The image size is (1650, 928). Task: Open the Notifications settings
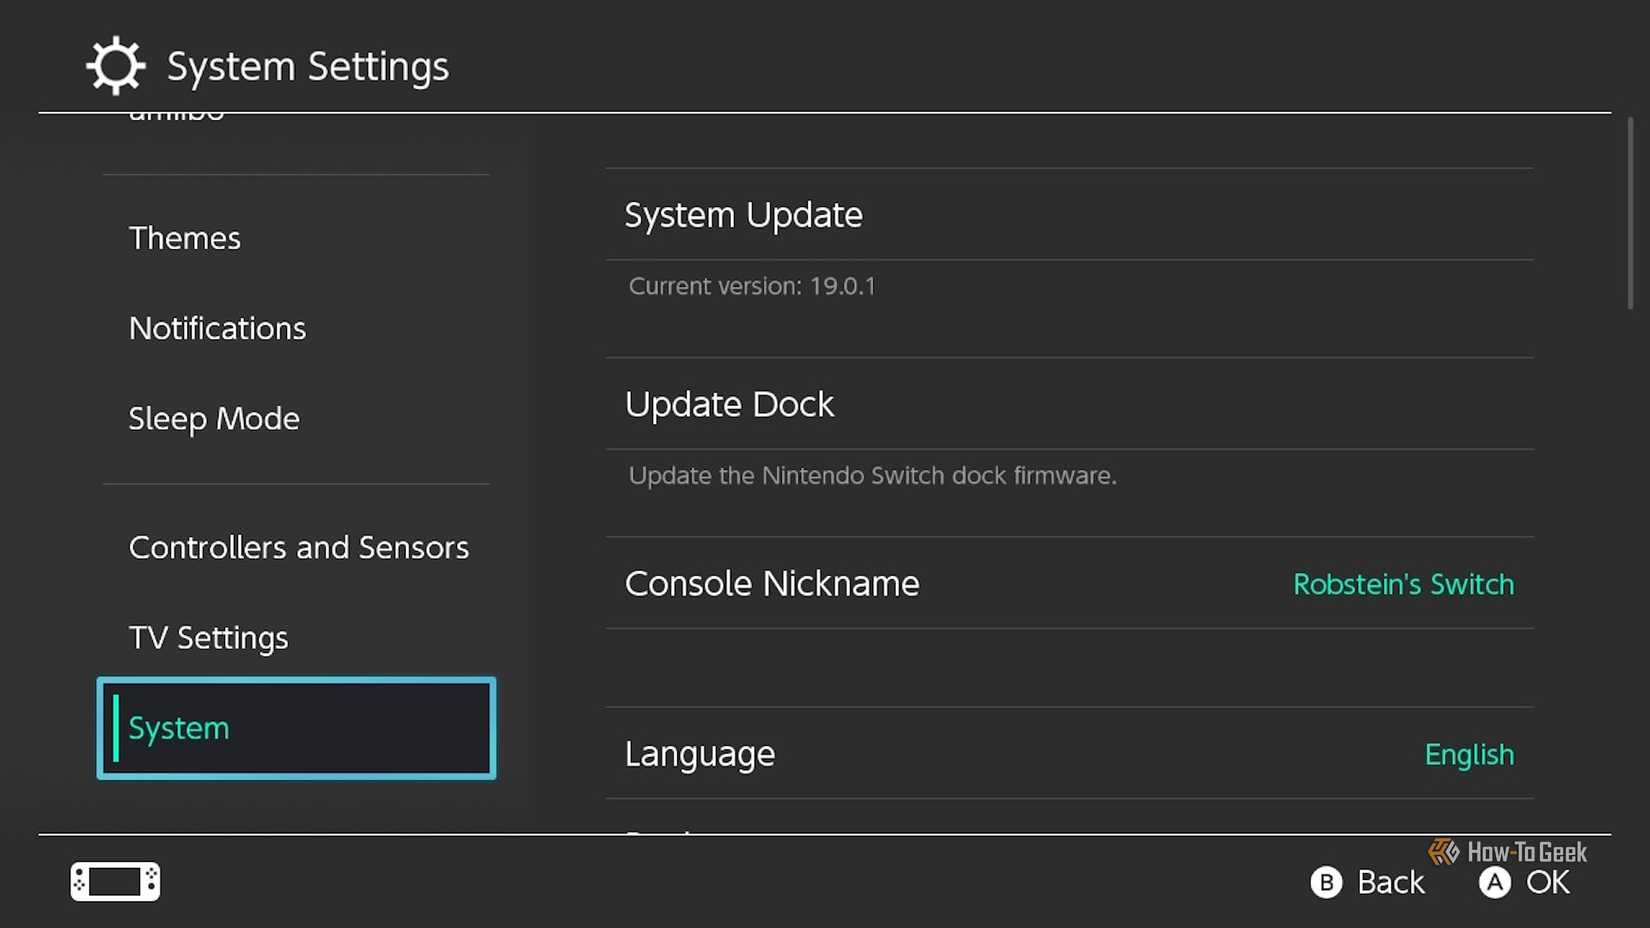[217, 328]
